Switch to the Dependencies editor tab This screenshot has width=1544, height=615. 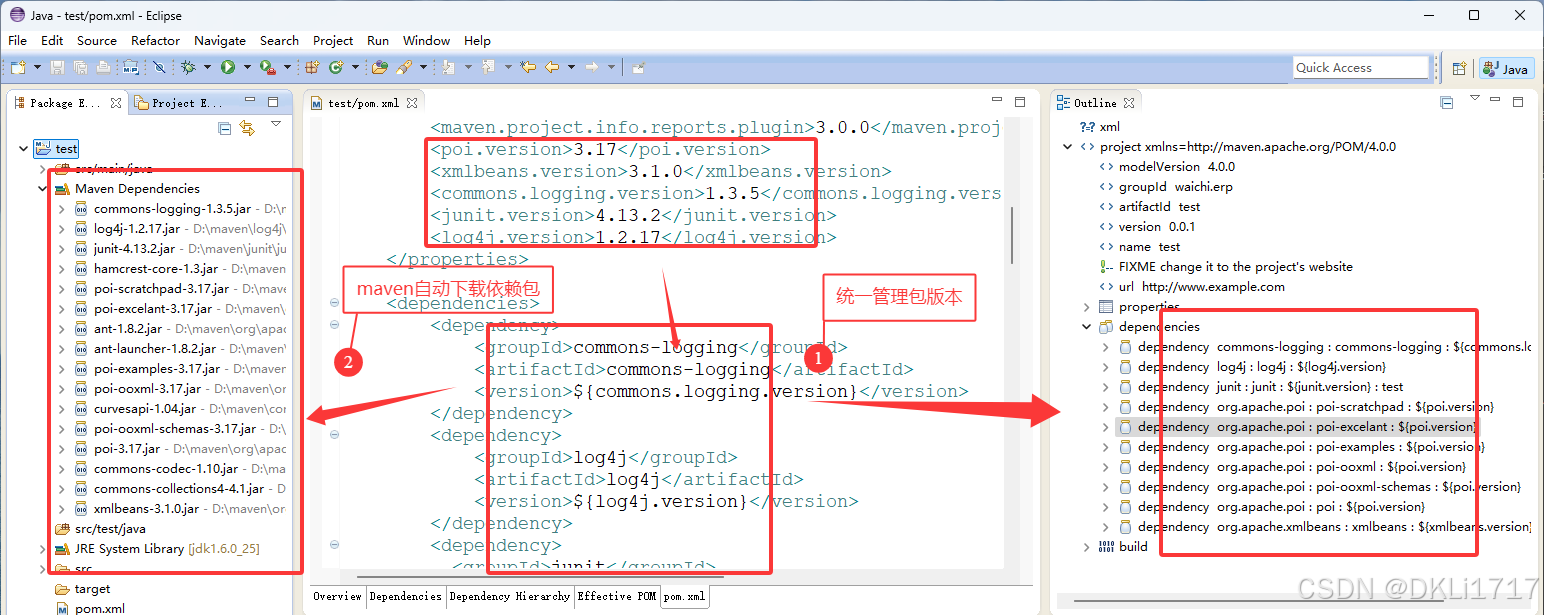(x=405, y=596)
